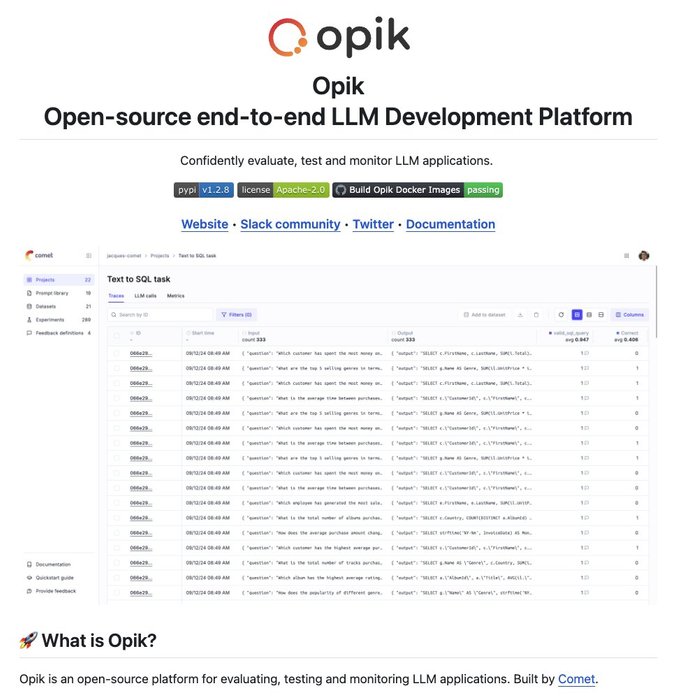Click the scrollbar beside the traces table
The image size is (678, 700).
pos(656,302)
